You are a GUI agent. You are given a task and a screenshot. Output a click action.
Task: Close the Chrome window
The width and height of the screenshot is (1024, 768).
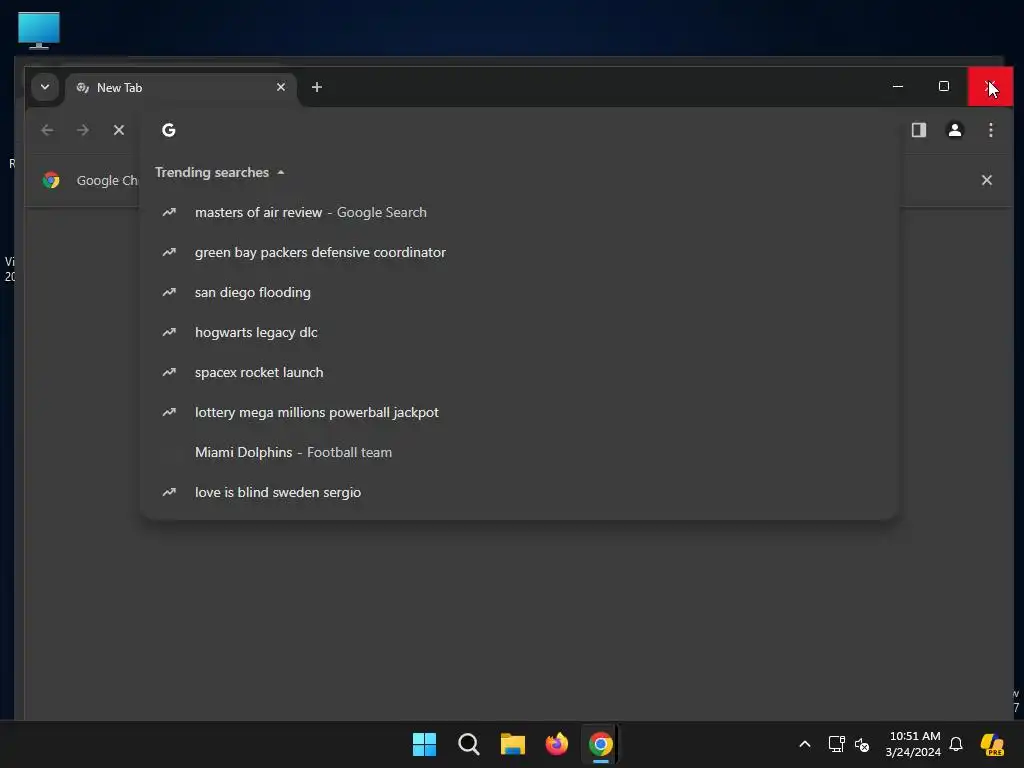(x=990, y=86)
